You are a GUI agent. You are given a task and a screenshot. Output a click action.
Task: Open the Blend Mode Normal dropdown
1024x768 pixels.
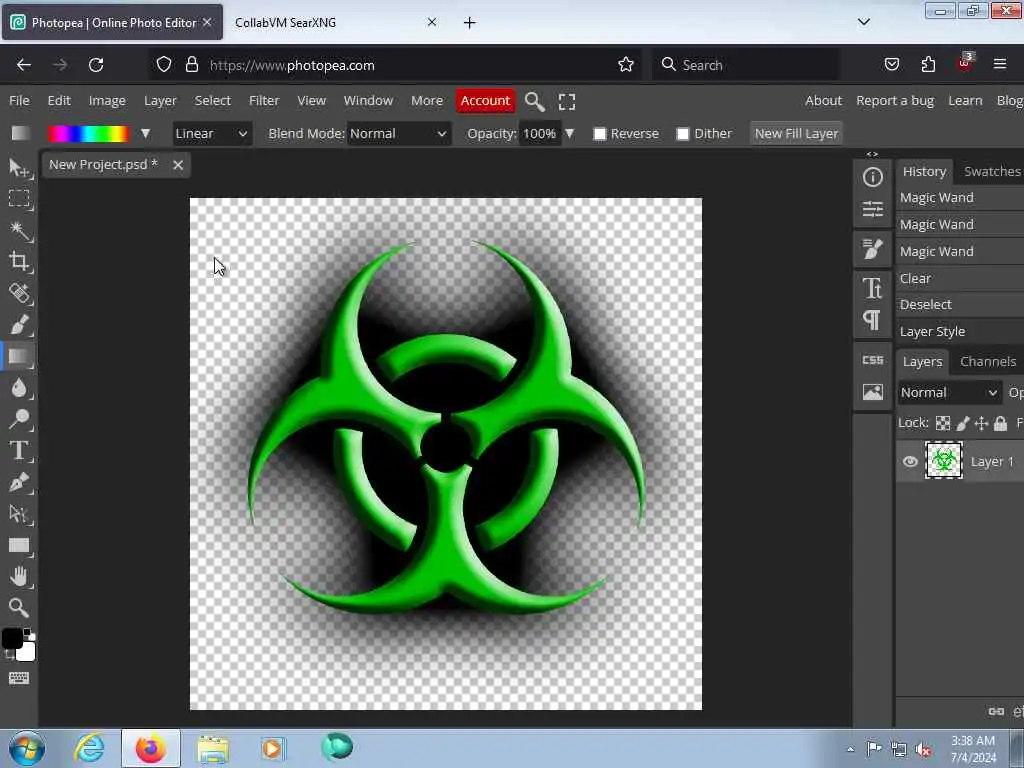click(398, 134)
